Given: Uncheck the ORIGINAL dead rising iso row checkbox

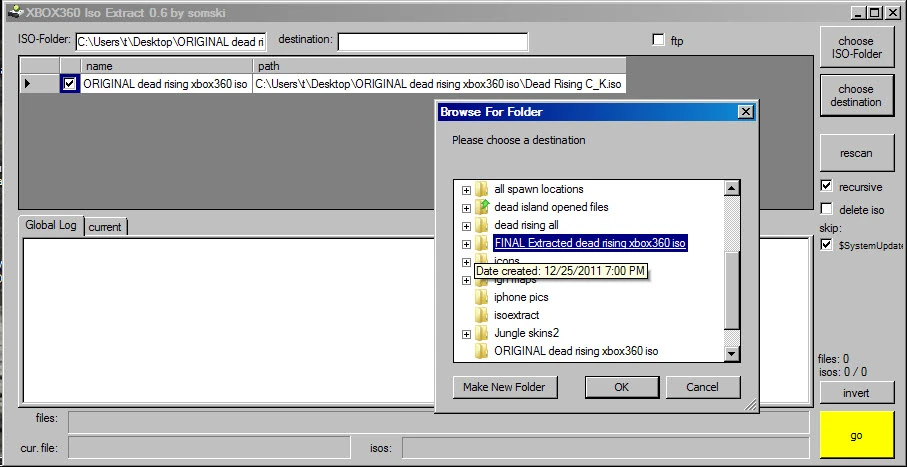Looking at the screenshot, I should click(69, 84).
